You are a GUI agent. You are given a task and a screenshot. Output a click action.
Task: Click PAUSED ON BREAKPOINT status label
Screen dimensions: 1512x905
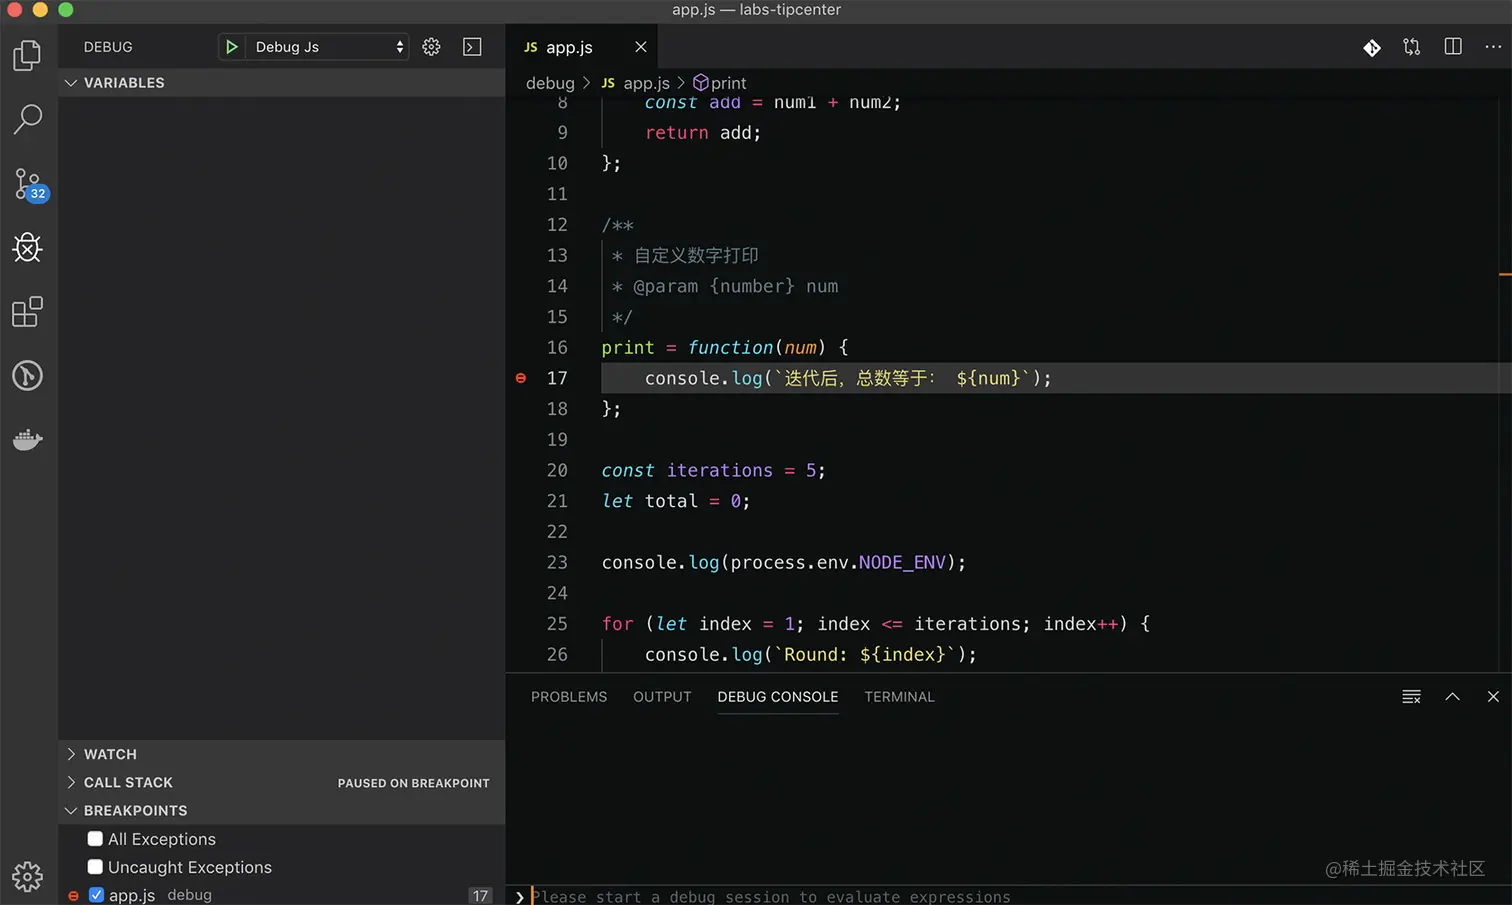(414, 783)
